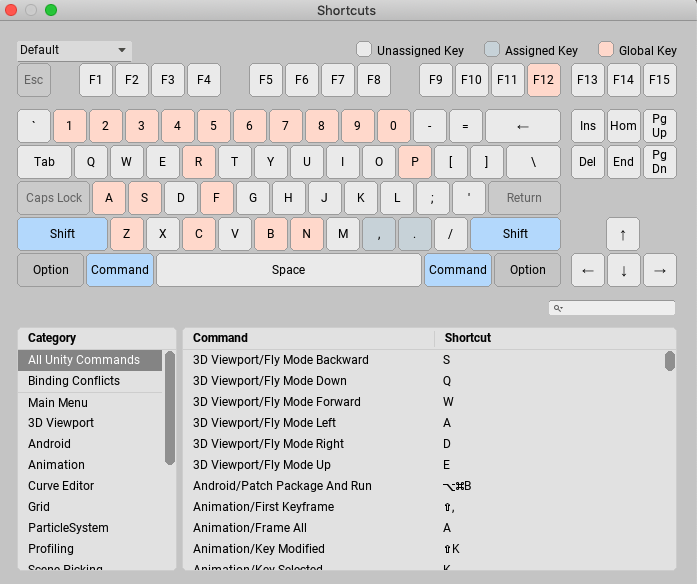This screenshot has height=584, width=697.
Task: Click the down arrow key
Action: (623, 270)
